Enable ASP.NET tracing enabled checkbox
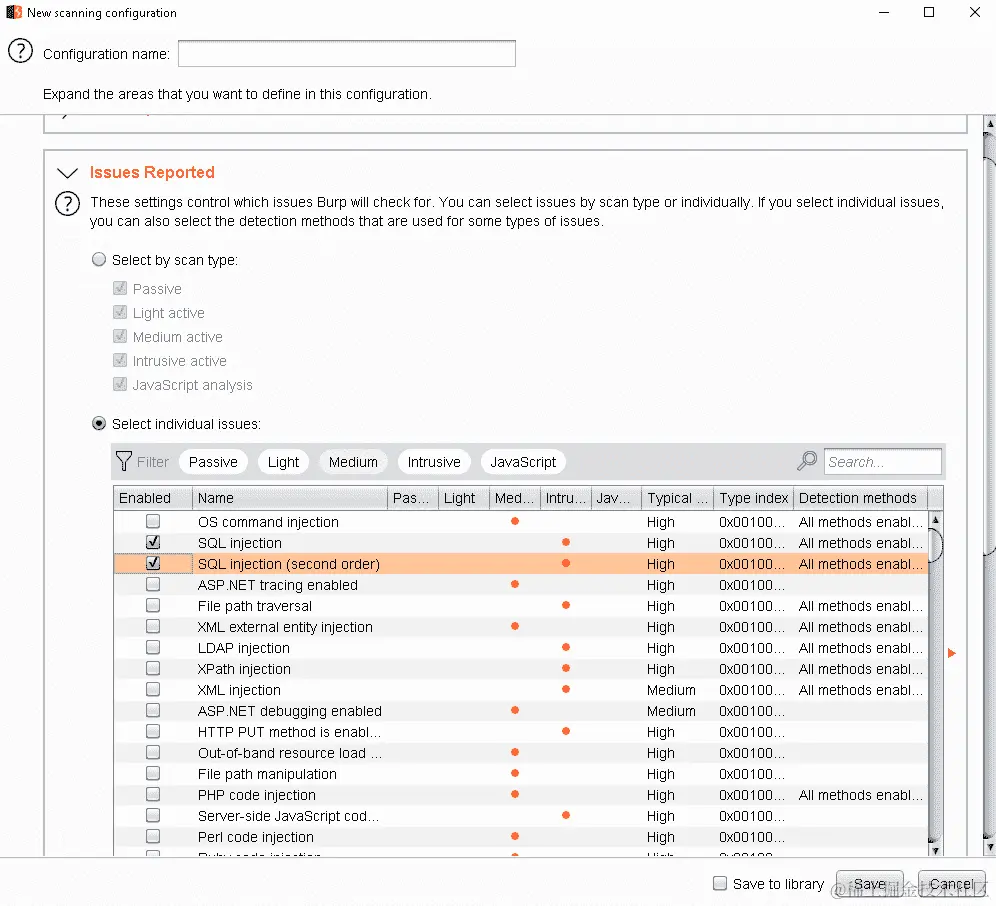 click(152, 584)
